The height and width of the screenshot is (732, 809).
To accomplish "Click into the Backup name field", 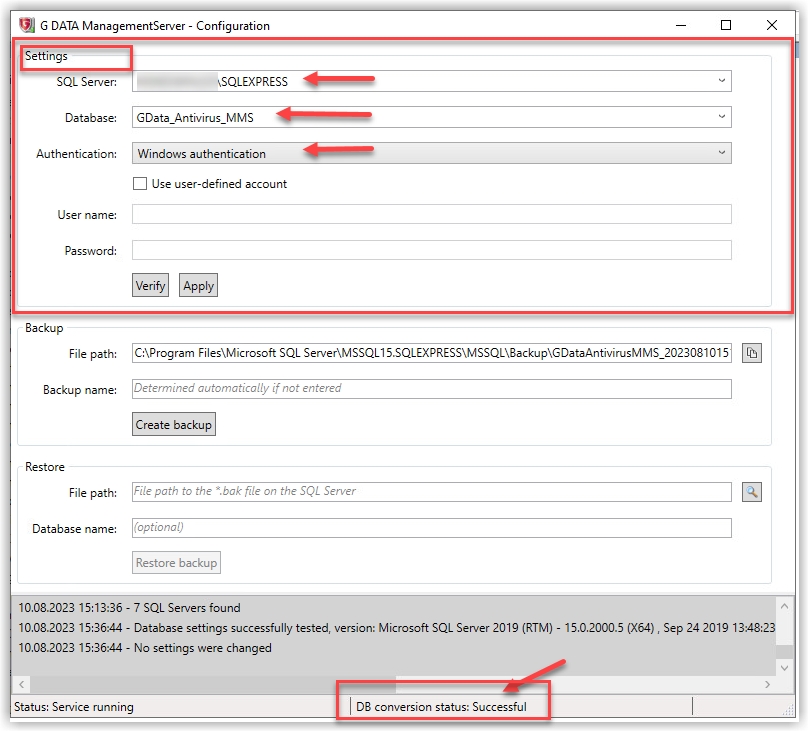I will click(431, 389).
